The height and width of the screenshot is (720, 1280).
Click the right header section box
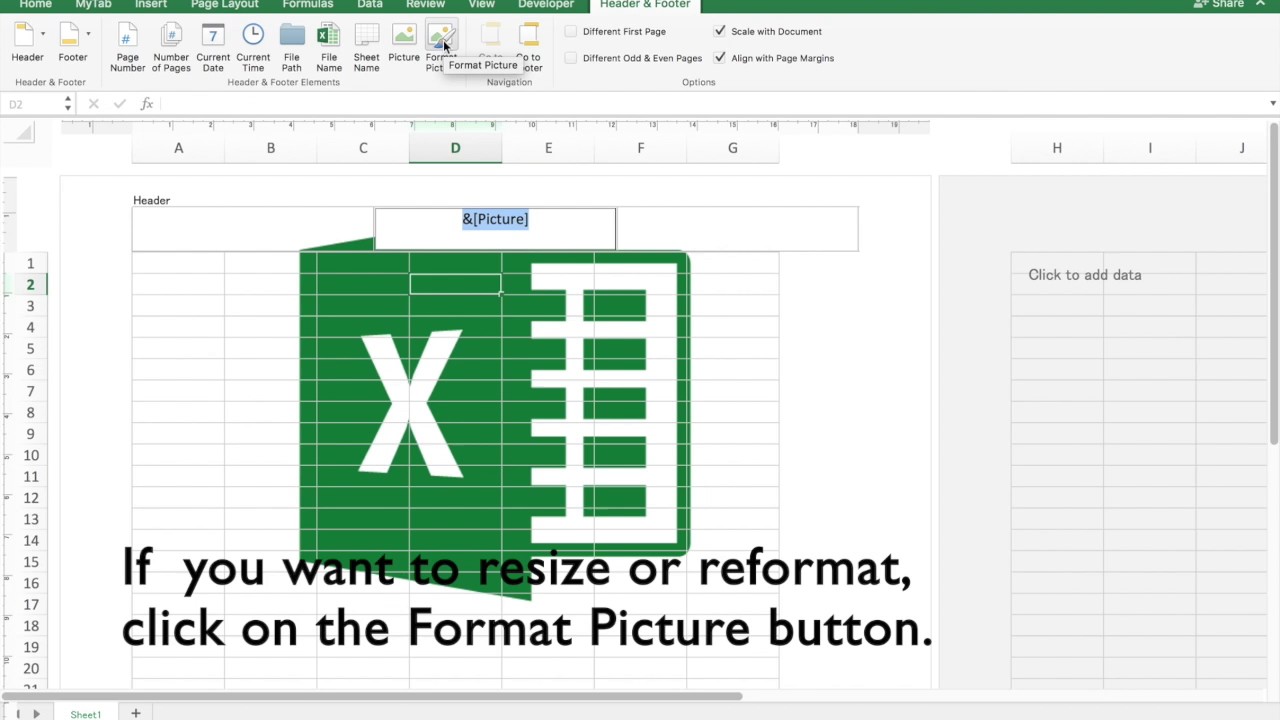point(737,228)
